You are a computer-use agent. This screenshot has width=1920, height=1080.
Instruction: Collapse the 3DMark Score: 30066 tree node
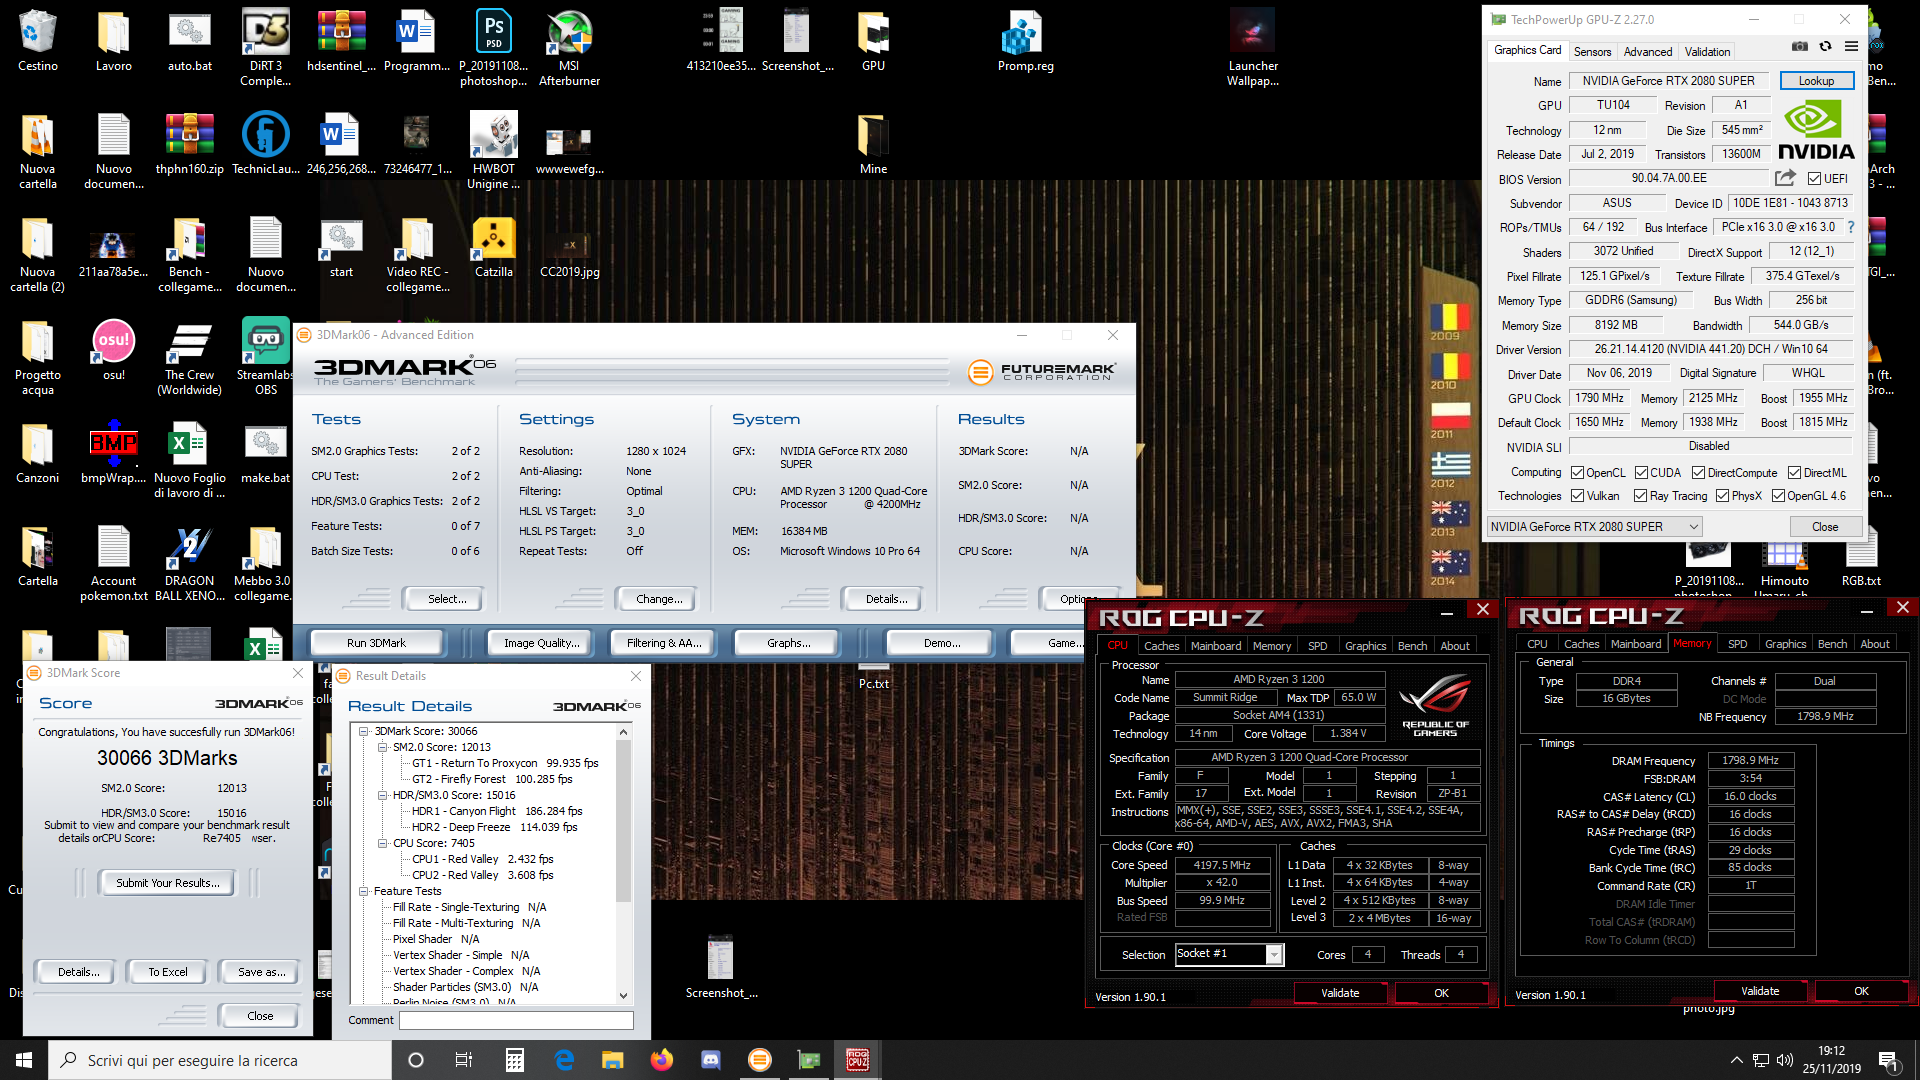tap(364, 731)
